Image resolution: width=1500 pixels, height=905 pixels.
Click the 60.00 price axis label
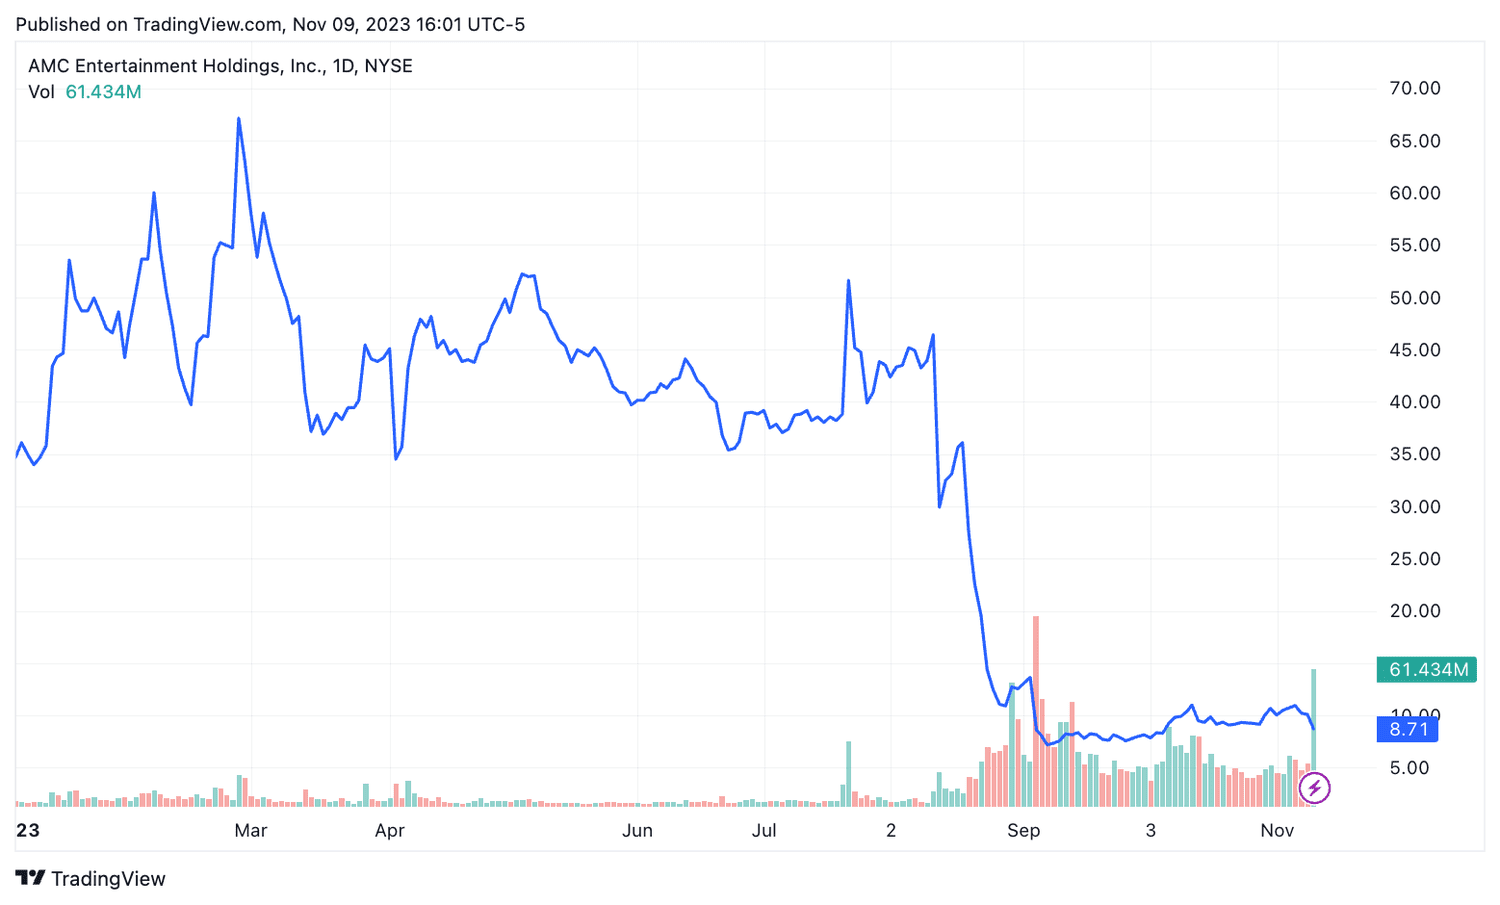[x=1415, y=193]
